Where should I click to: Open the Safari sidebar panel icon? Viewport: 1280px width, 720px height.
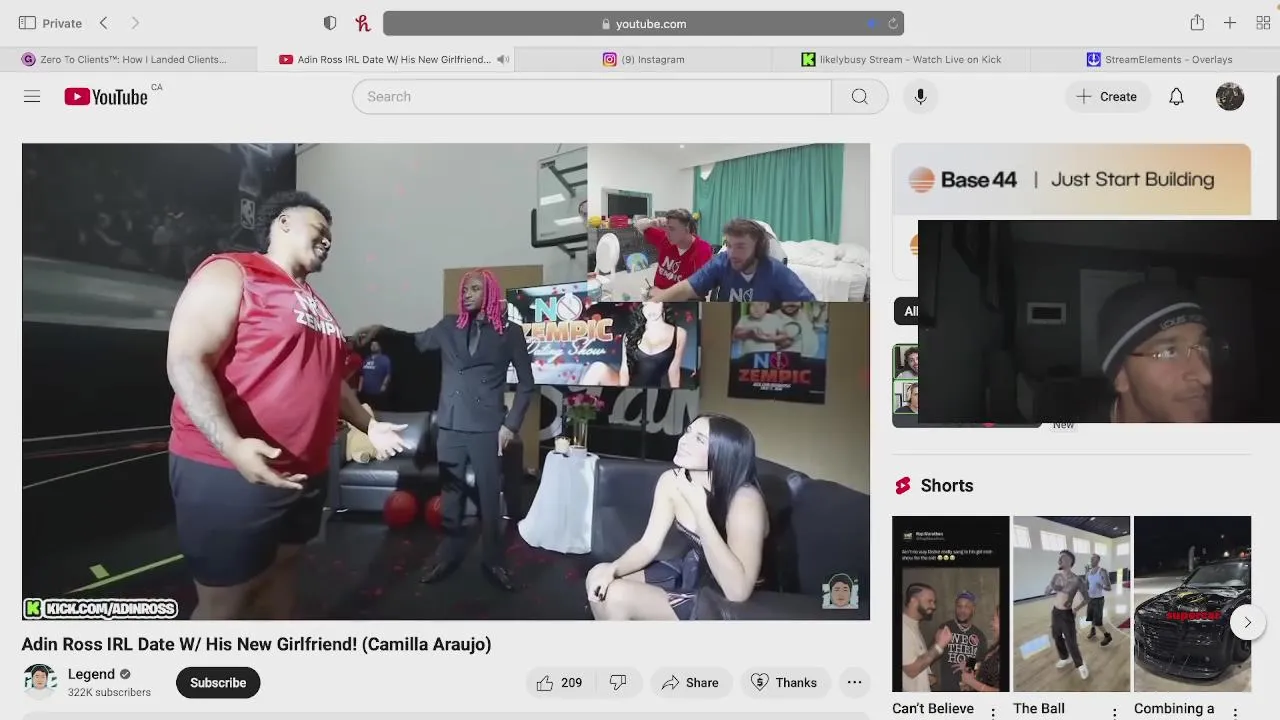[27, 23]
